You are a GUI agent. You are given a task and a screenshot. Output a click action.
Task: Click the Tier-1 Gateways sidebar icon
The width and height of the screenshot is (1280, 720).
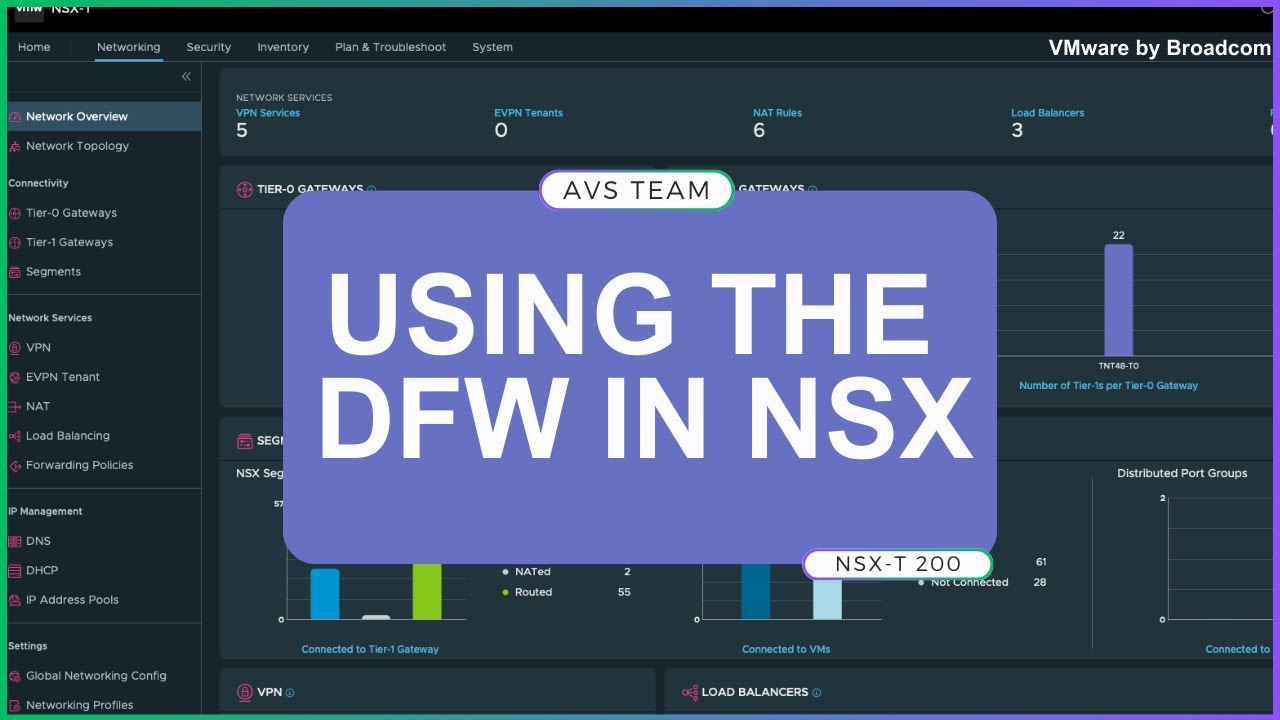point(15,242)
